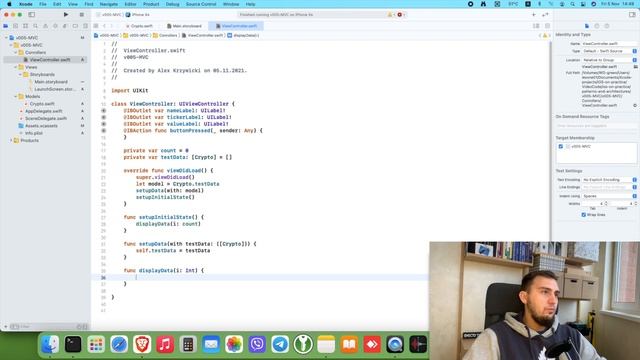The image size is (640, 360).
Task: Select Assets.xcassets in the navigator
Action: 41,126
